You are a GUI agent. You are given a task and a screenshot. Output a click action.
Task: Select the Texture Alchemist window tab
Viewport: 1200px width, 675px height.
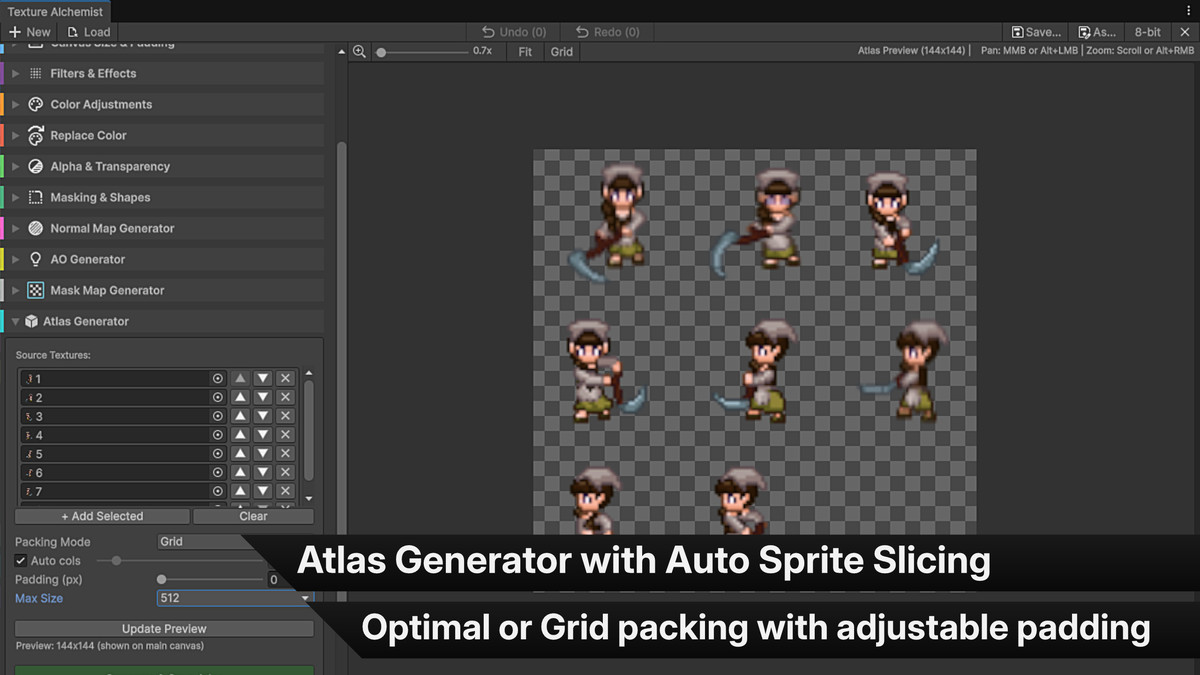coord(56,12)
